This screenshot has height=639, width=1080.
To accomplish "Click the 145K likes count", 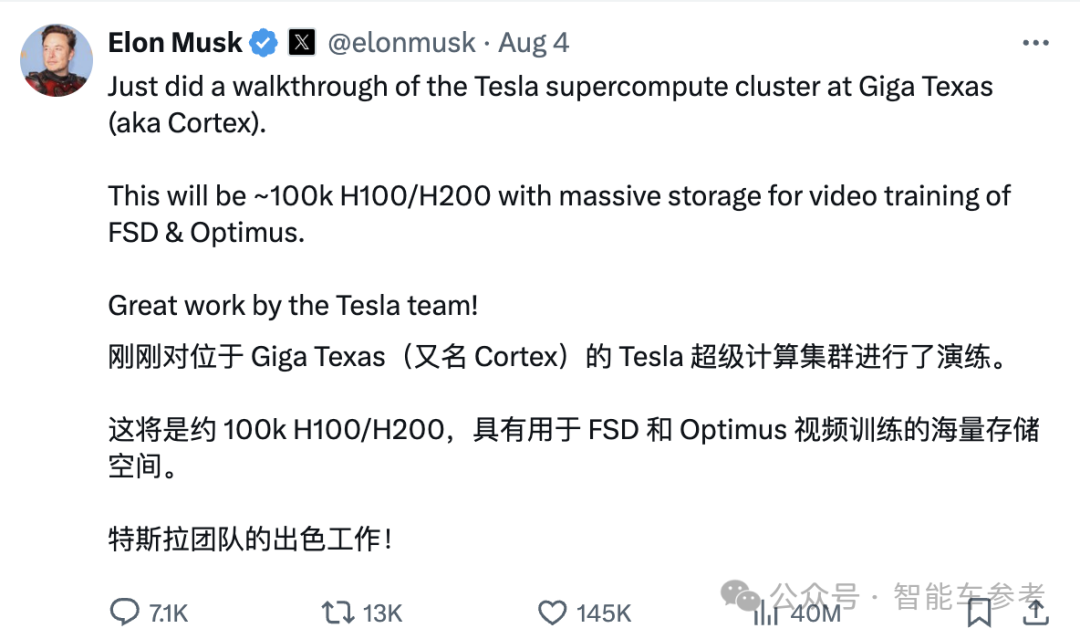I will point(603,612).
